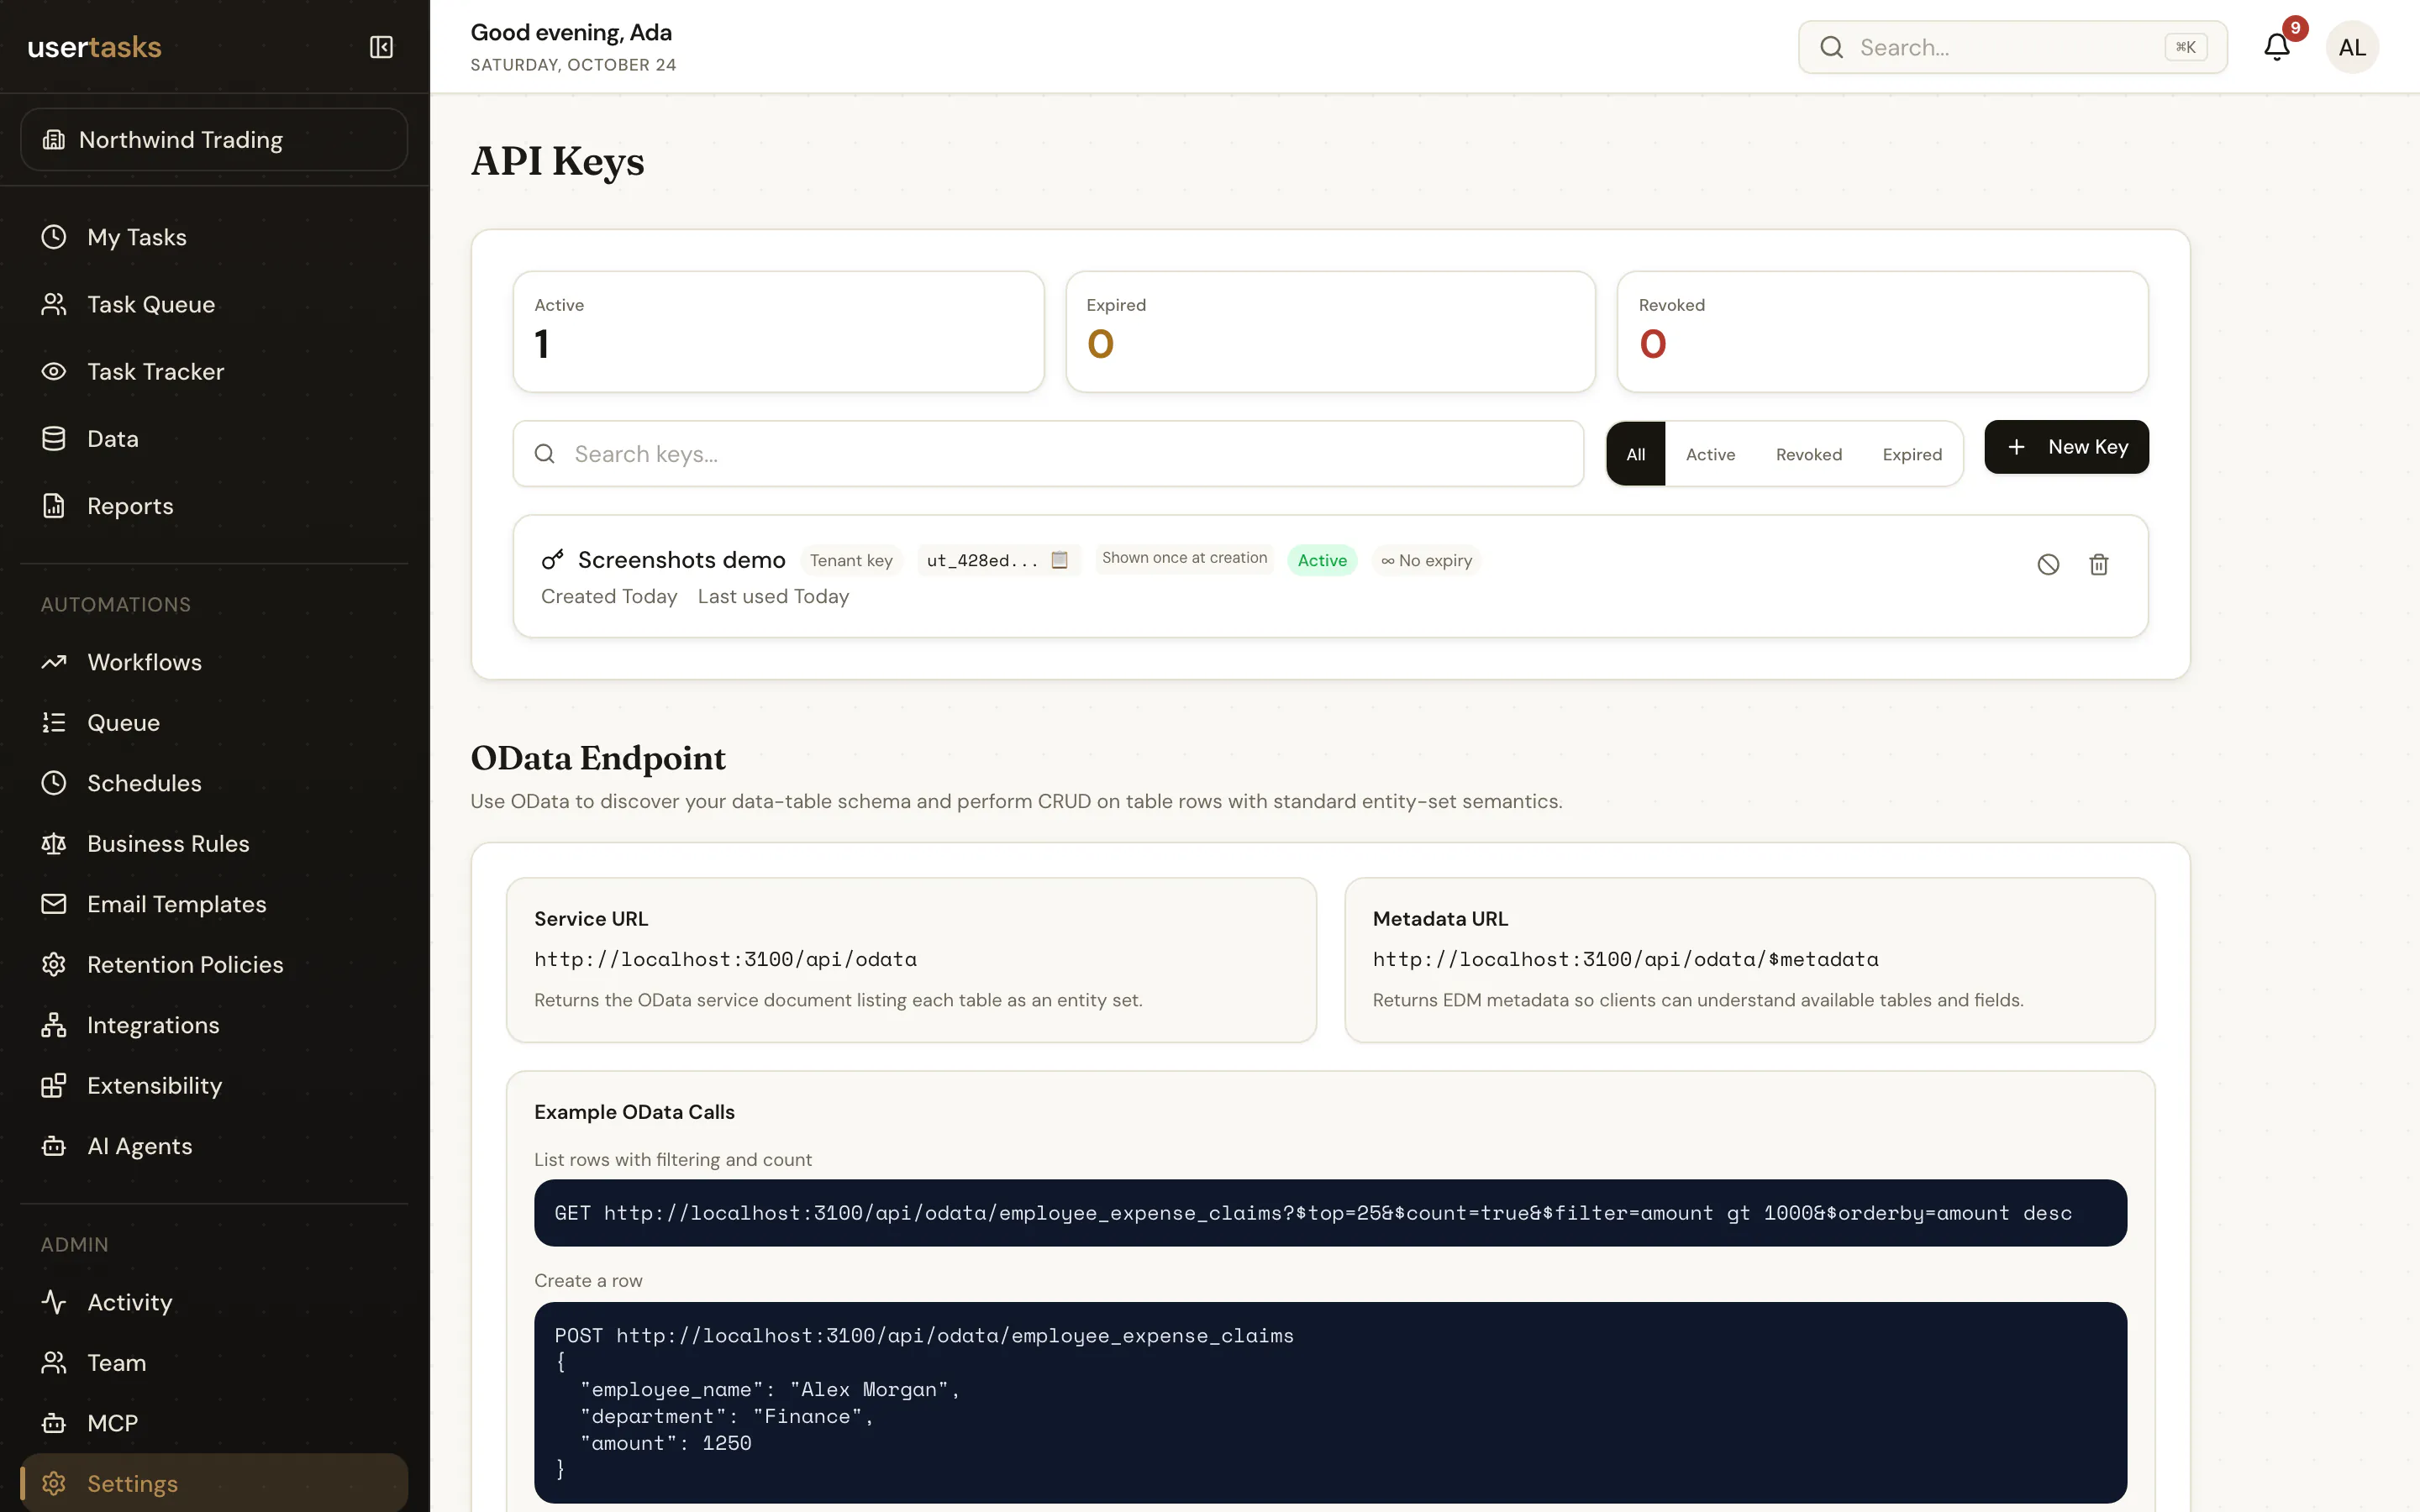Focus the global Search box
This screenshot has height=1512, width=2420.
pyautogui.click(x=2012, y=47)
